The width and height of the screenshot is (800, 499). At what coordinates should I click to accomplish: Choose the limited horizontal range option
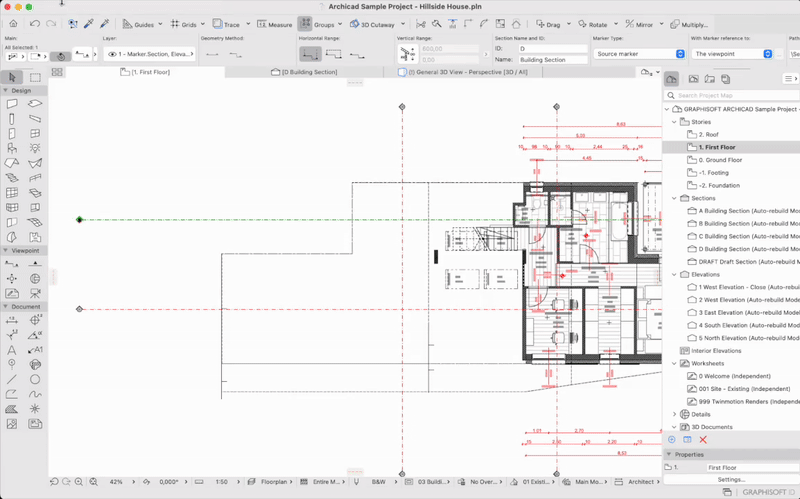tap(334, 54)
